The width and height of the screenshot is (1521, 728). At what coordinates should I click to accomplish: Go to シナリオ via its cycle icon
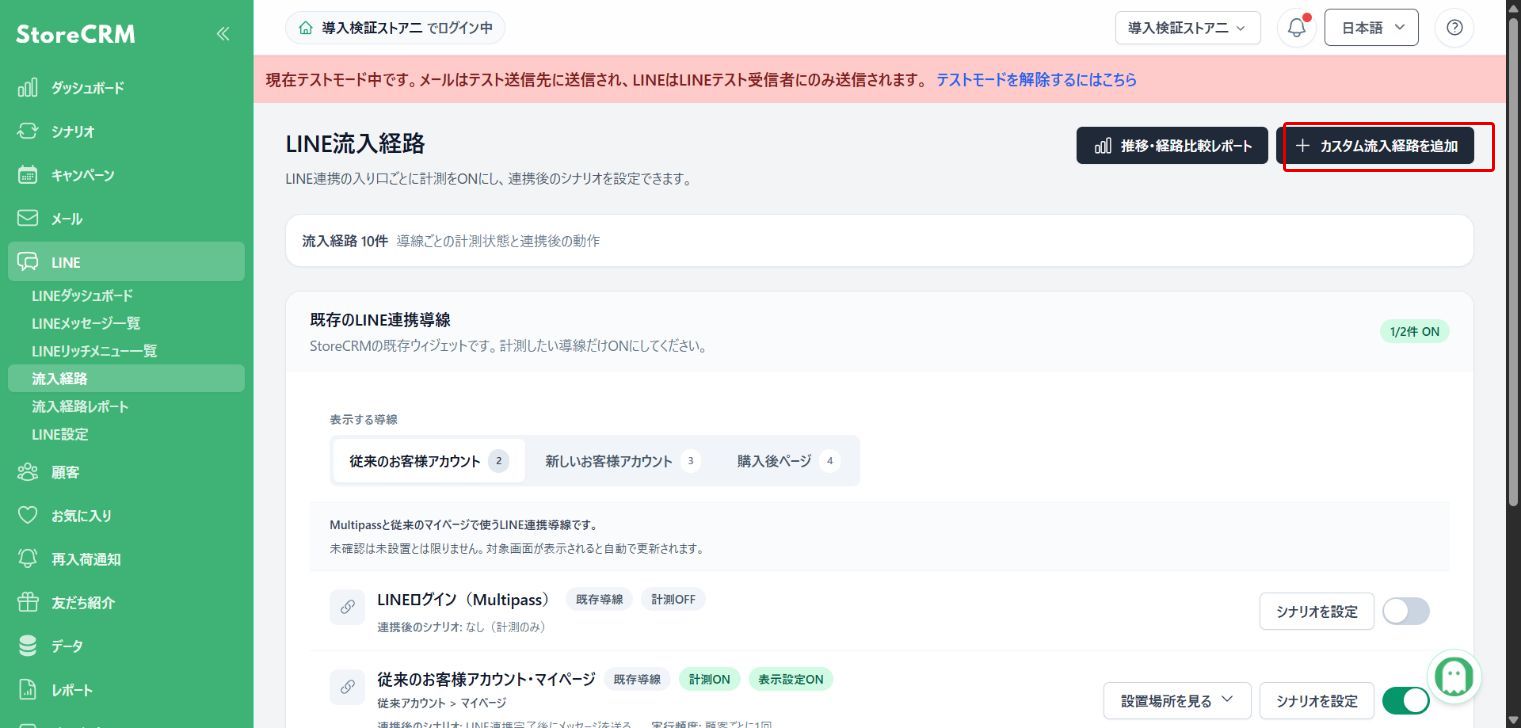28,131
